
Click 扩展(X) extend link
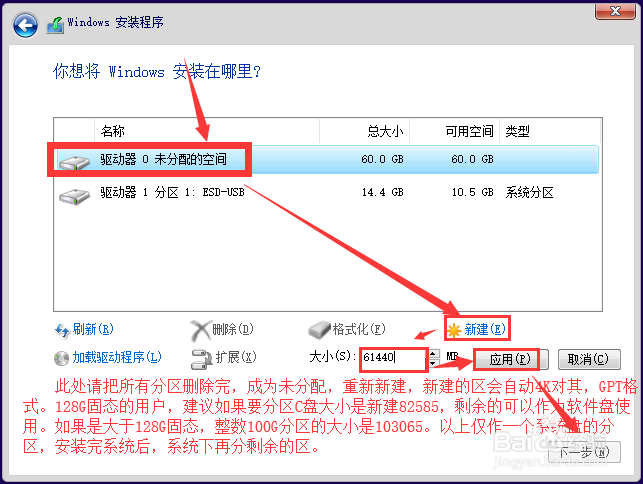coord(236,357)
